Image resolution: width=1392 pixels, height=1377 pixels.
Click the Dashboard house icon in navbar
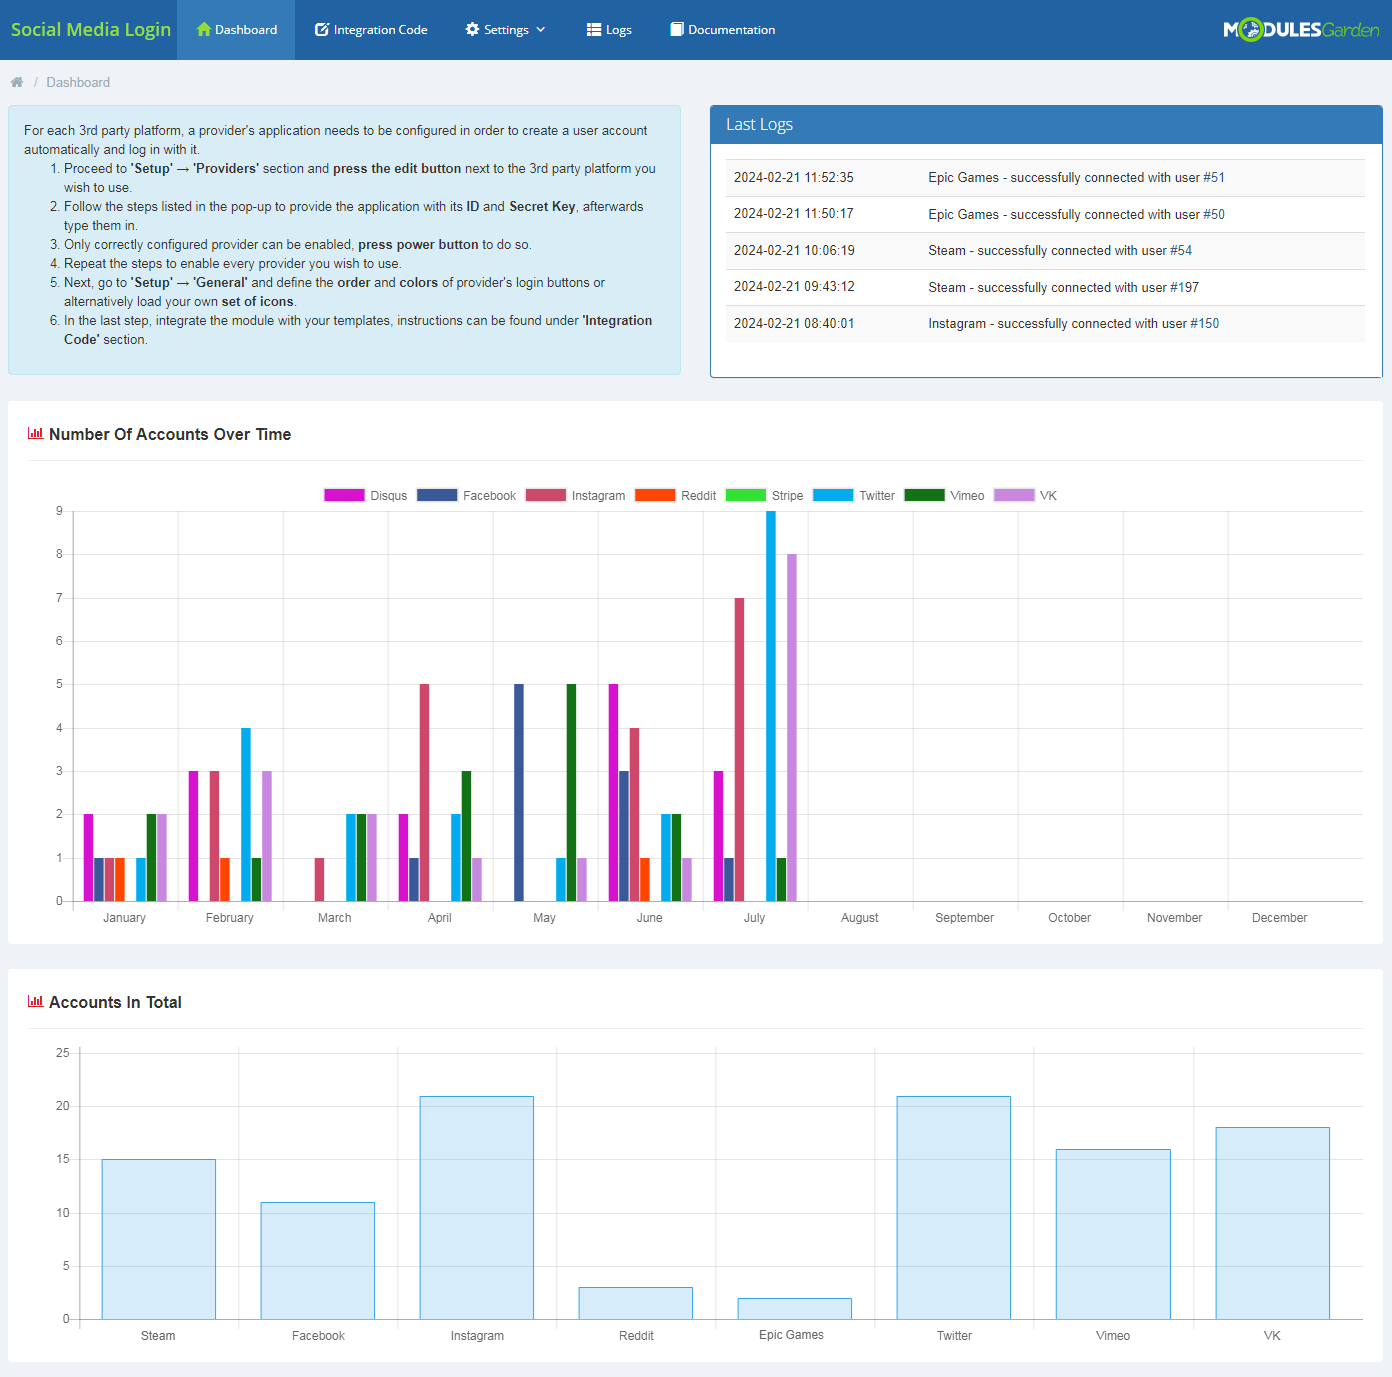[204, 29]
